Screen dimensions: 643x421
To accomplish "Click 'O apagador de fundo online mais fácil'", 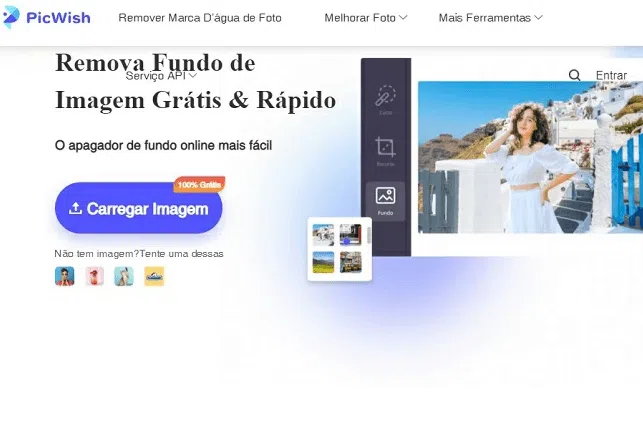I will click(163, 145).
